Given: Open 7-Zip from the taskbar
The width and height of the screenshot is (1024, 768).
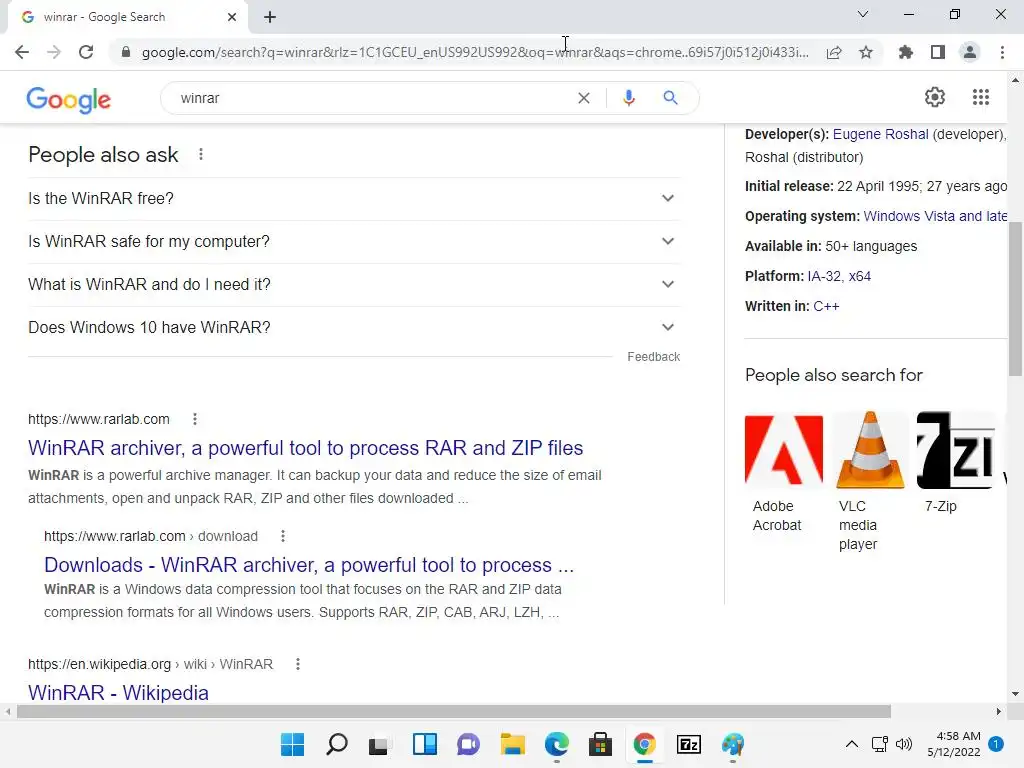Looking at the screenshot, I should coord(689,744).
